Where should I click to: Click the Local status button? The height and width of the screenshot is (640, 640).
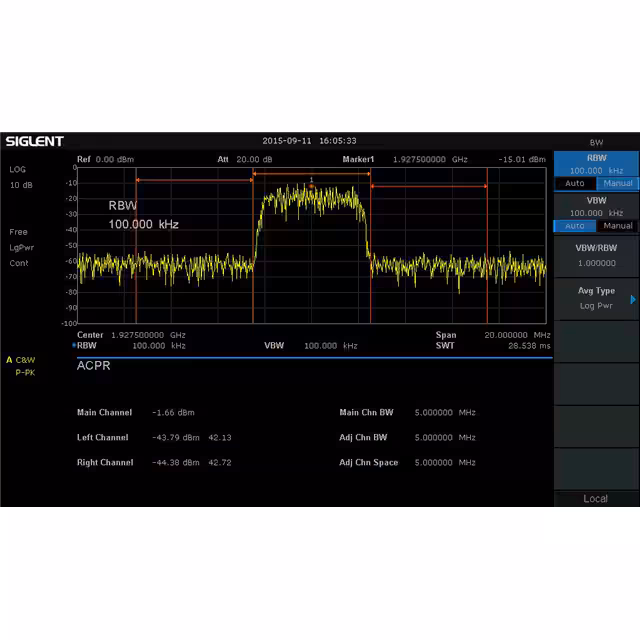pyautogui.click(x=596, y=498)
